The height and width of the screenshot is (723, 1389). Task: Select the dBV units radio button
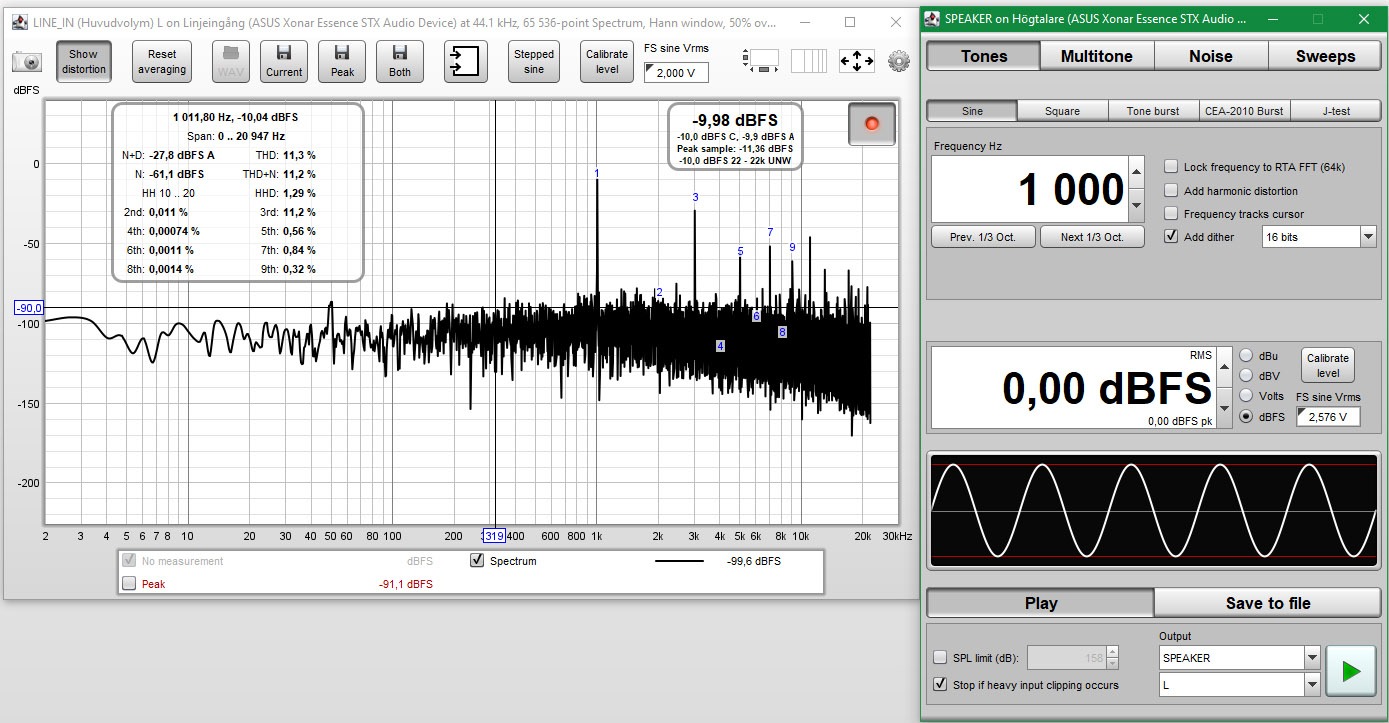[1247, 376]
